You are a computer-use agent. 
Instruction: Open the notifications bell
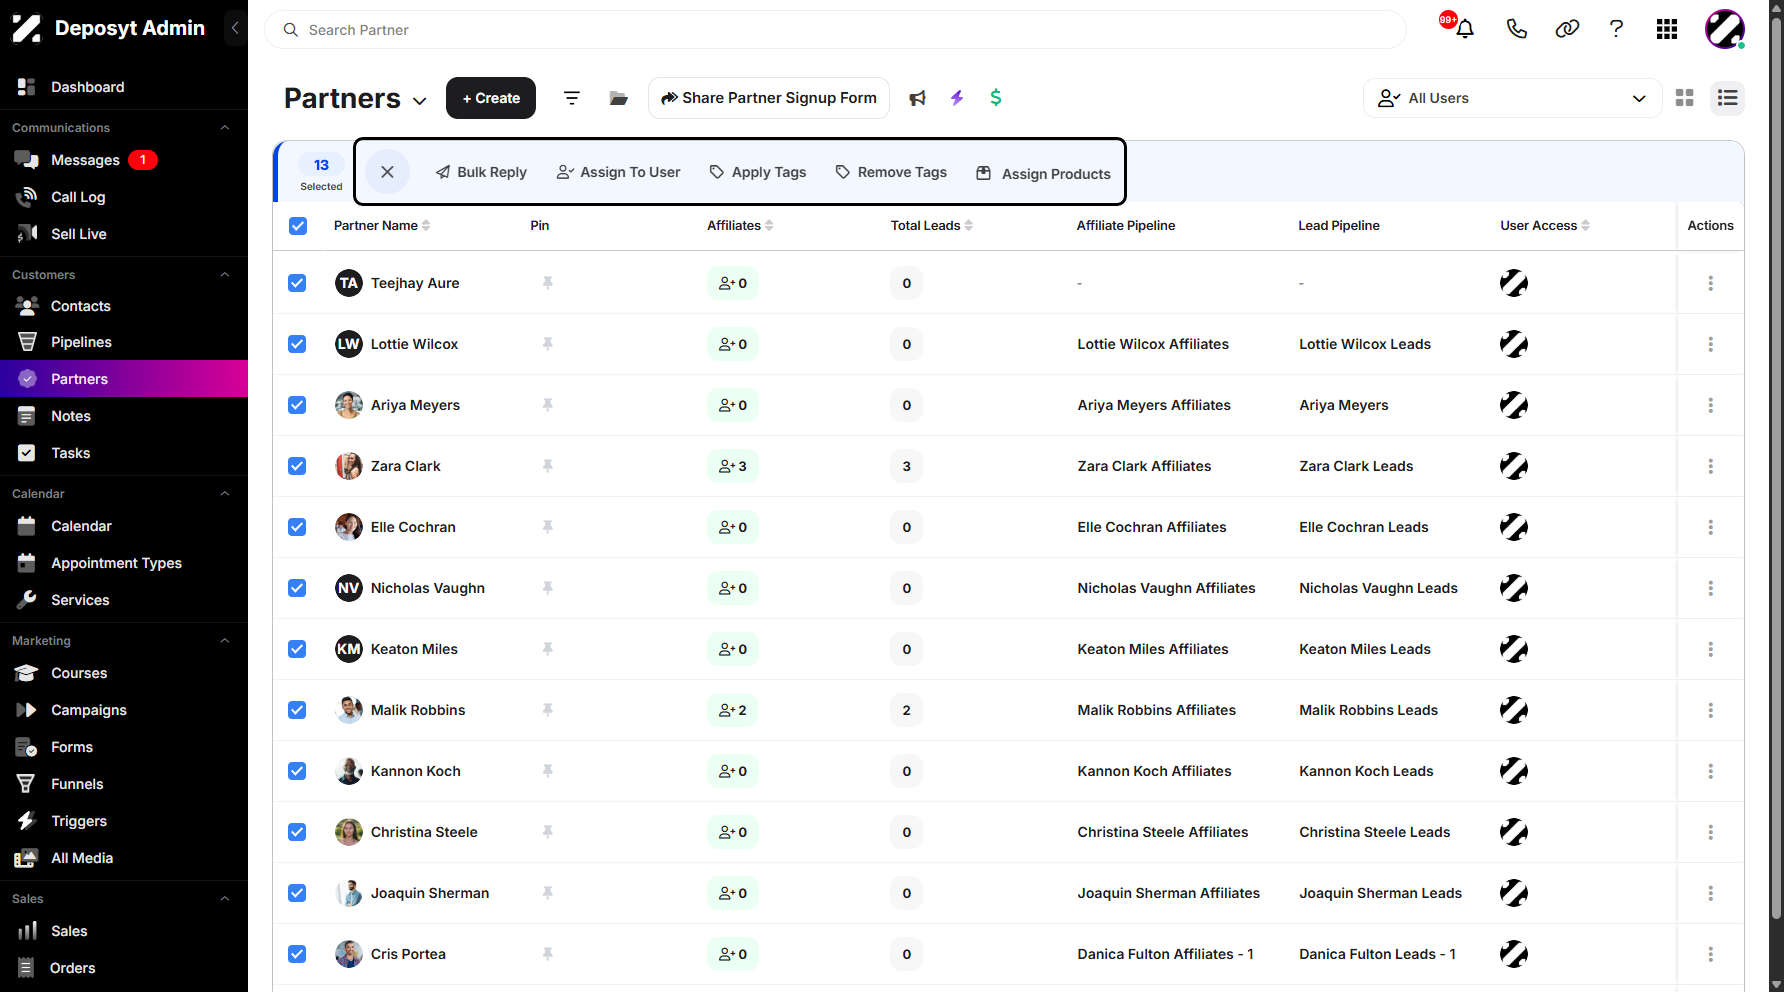[1465, 29]
